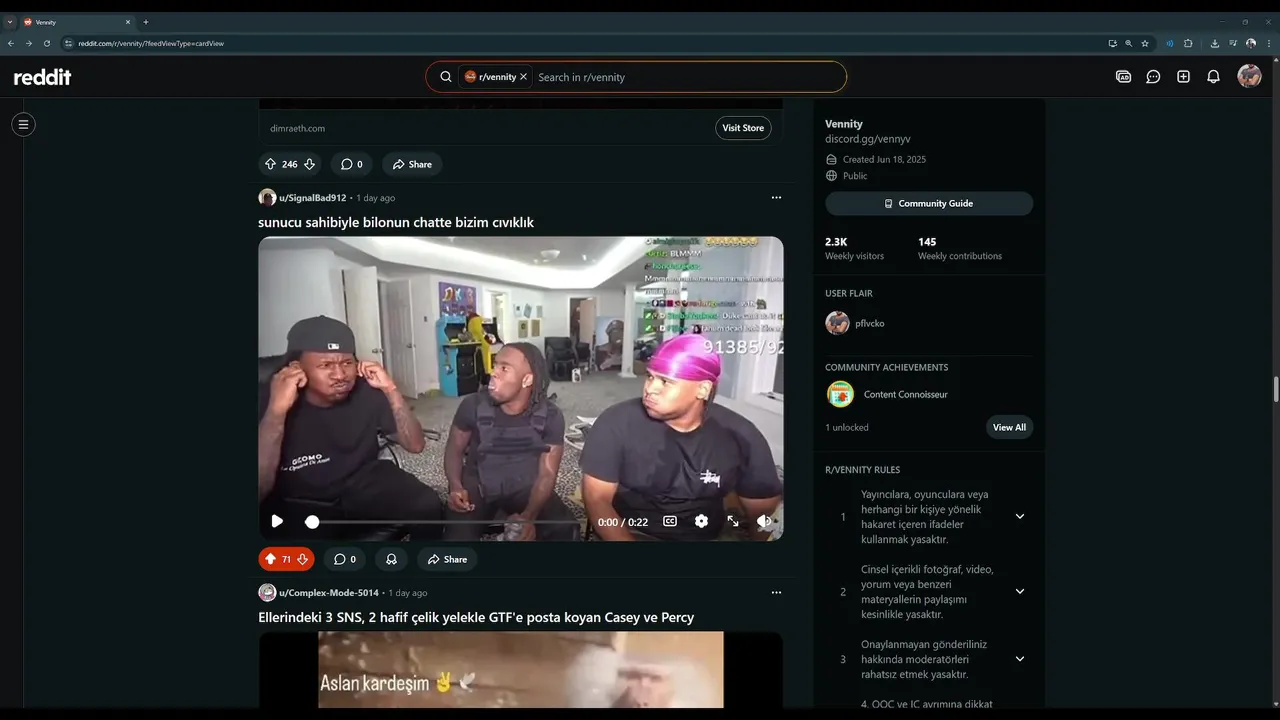
Task: Click the blue sound-wave extension icon
Action: [1170, 43]
